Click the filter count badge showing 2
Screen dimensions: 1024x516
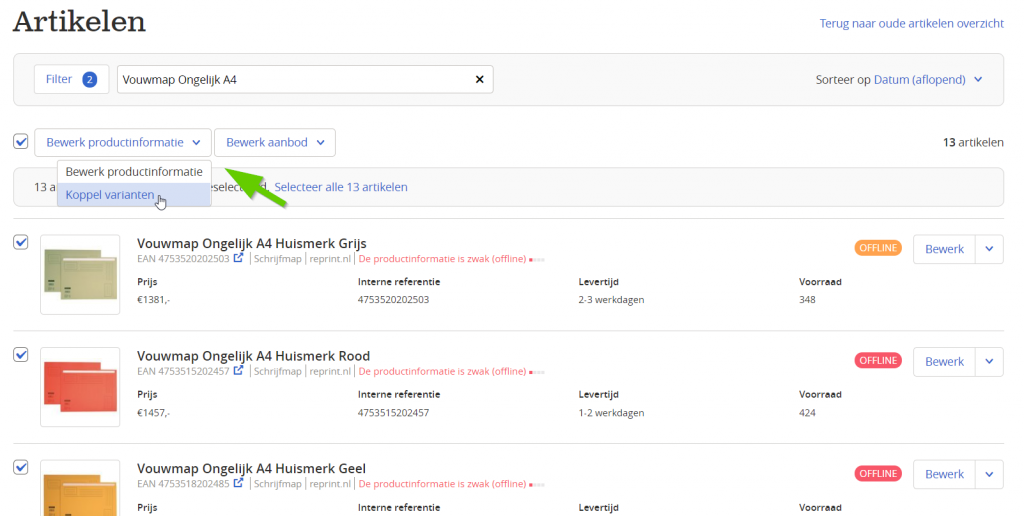tap(89, 80)
